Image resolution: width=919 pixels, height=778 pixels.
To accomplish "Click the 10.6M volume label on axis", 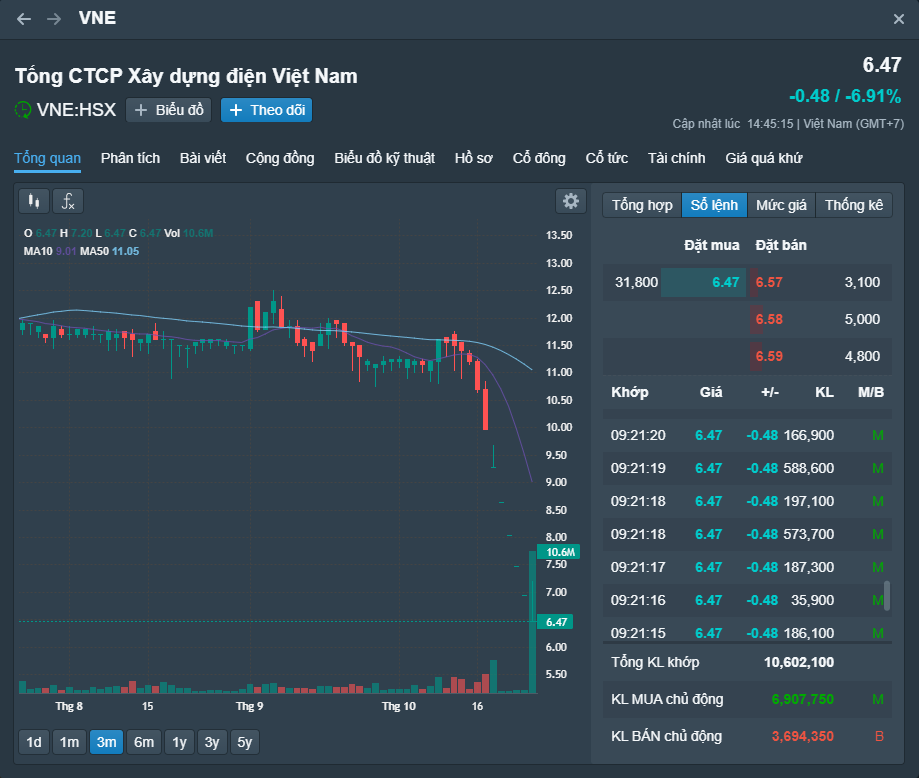I will pos(560,552).
